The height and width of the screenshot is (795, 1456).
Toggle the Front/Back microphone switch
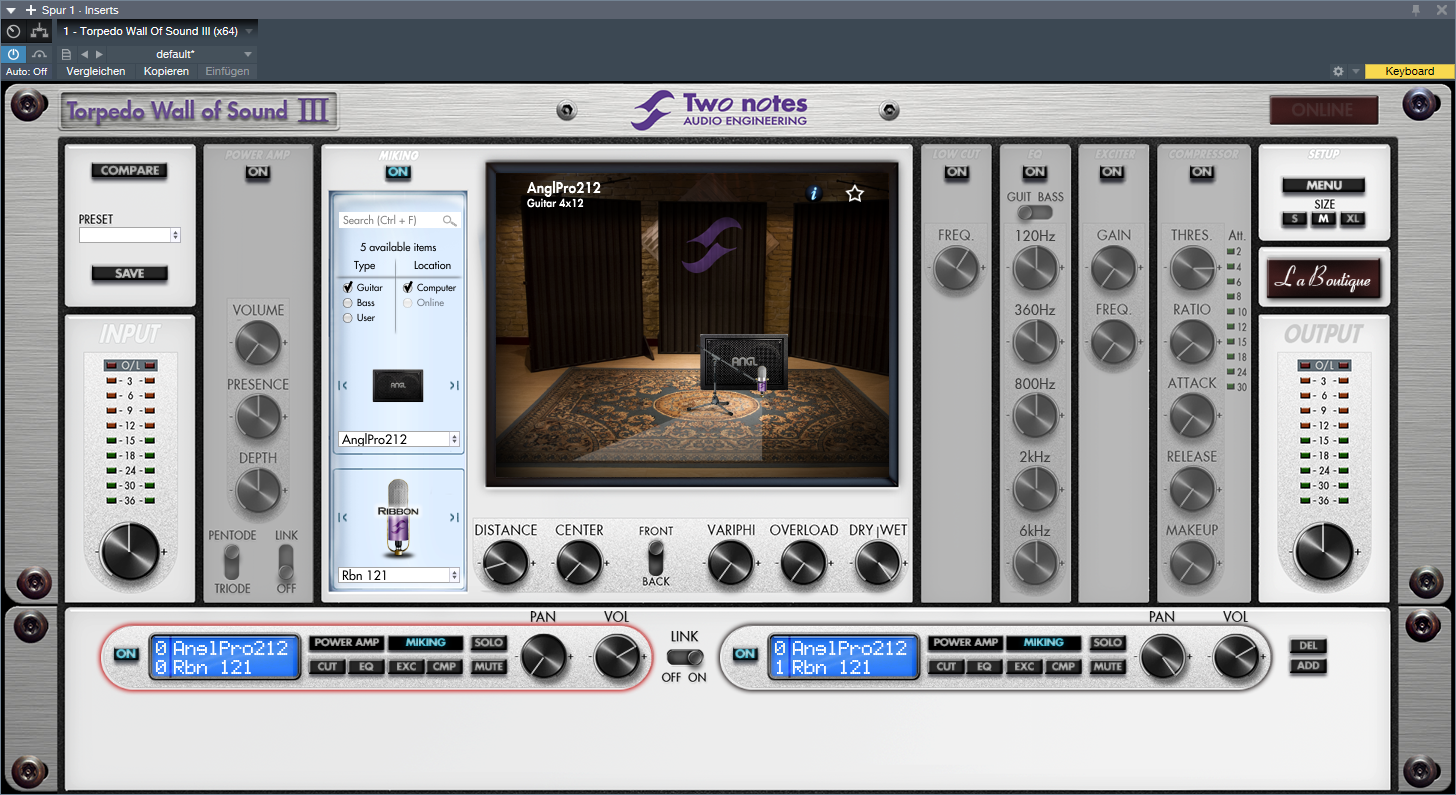656,556
